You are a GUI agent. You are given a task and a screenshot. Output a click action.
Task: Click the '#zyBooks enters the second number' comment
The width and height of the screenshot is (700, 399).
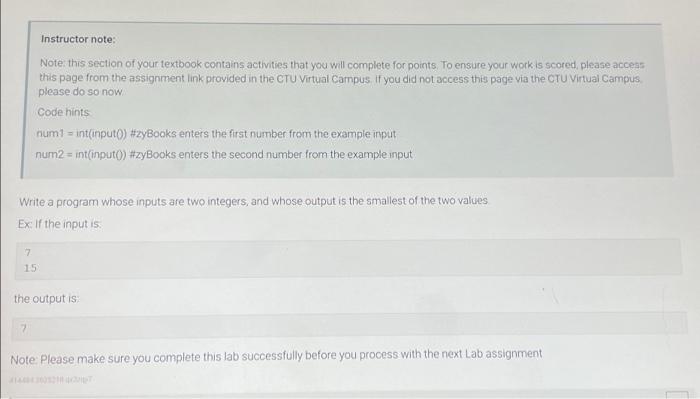tap(271, 154)
